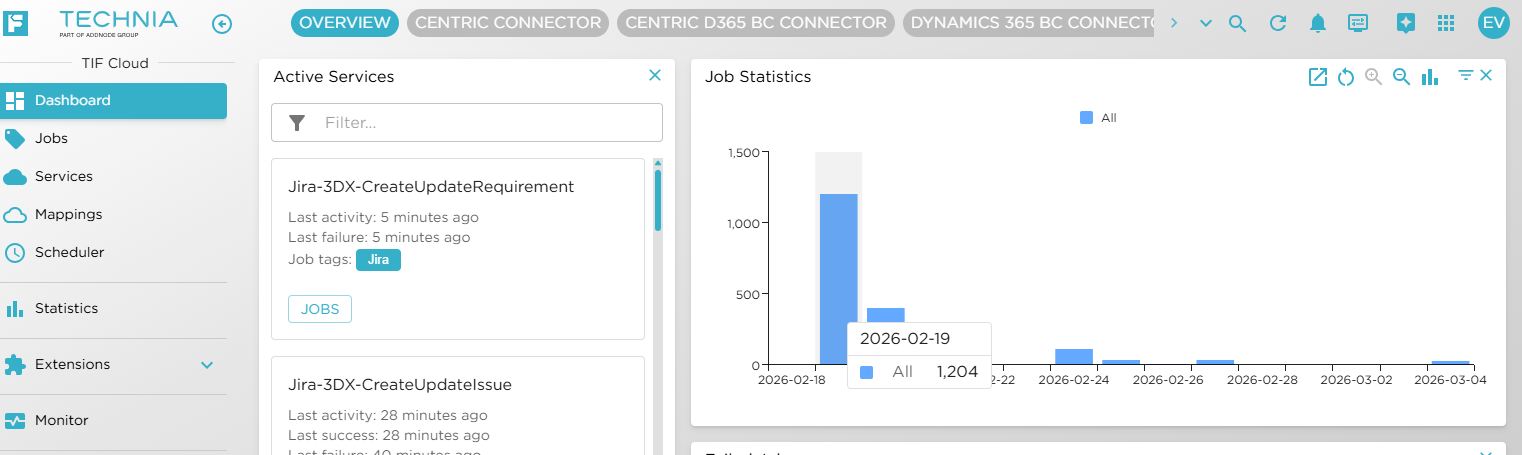Switch chart type with bar chart icon
1522x455 pixels.
click(1430, 77)
